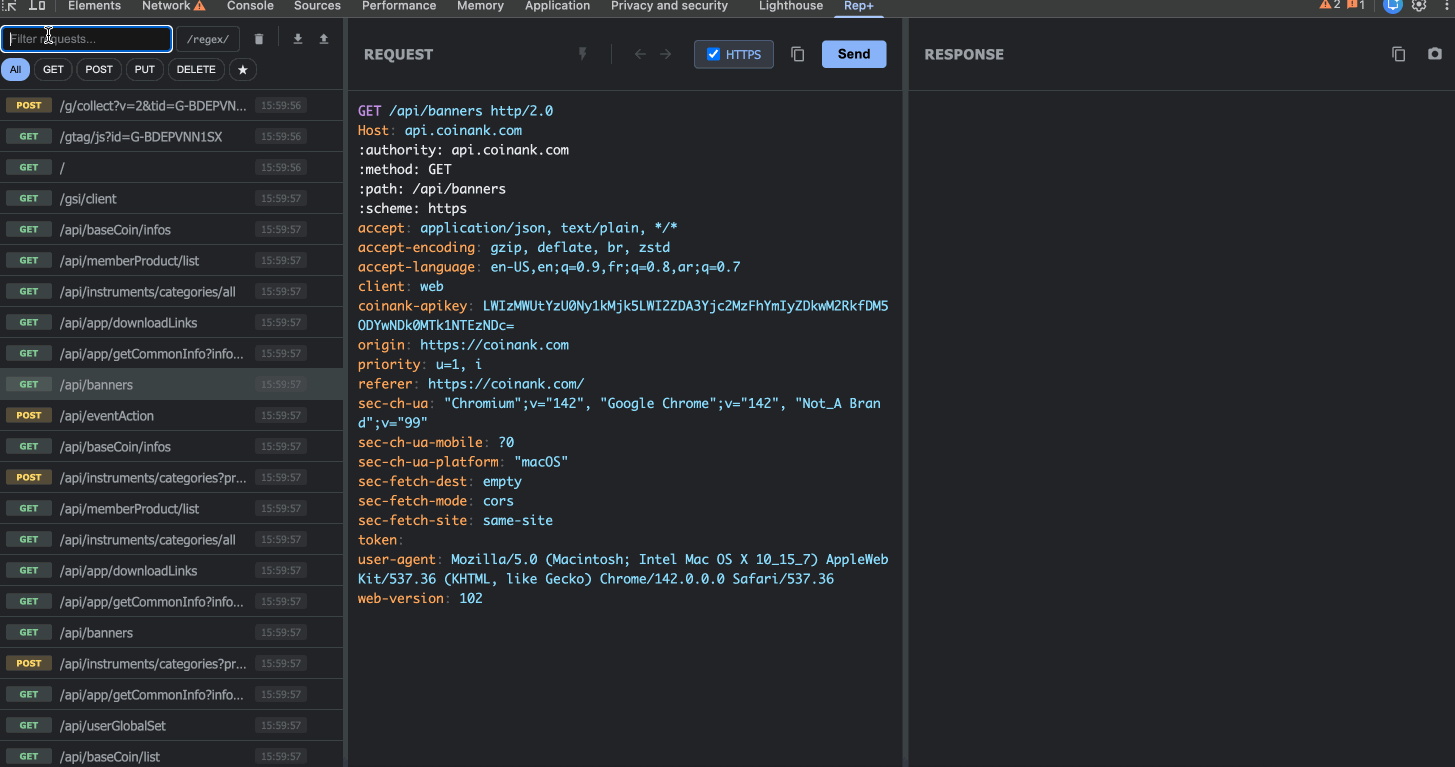Image resolution: width=1455 pixels, height=767 pixels.
Task: Click the coinank-apikey header in request
Action: pyautogui.click(x=623, y=316)
